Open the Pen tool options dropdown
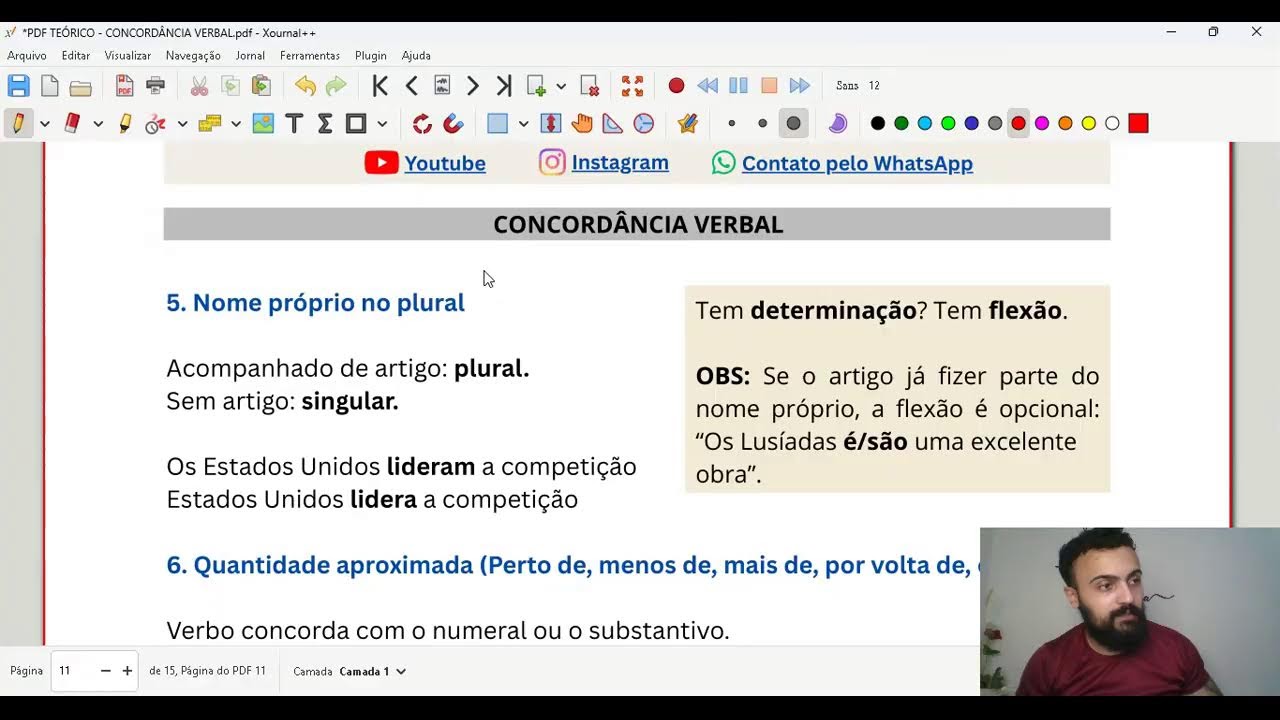The width and height of the screenshot is (1280, 720). pos(44,124)
